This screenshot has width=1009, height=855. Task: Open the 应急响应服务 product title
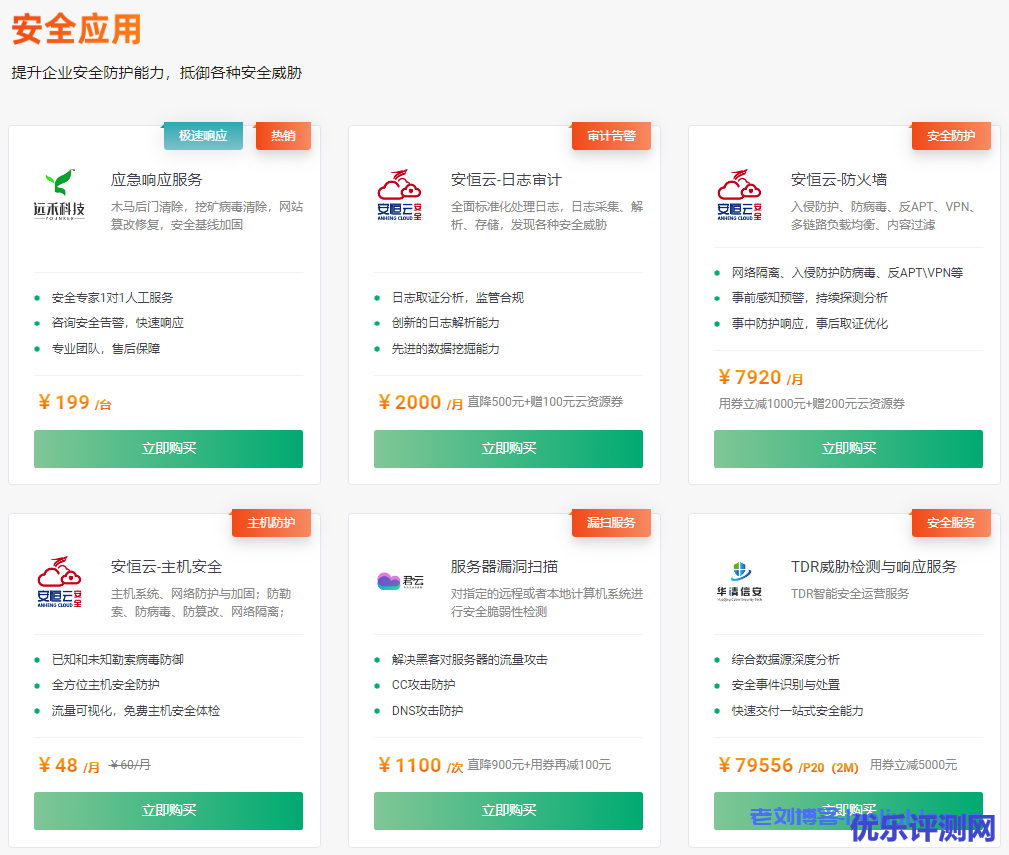coord(156,180)
